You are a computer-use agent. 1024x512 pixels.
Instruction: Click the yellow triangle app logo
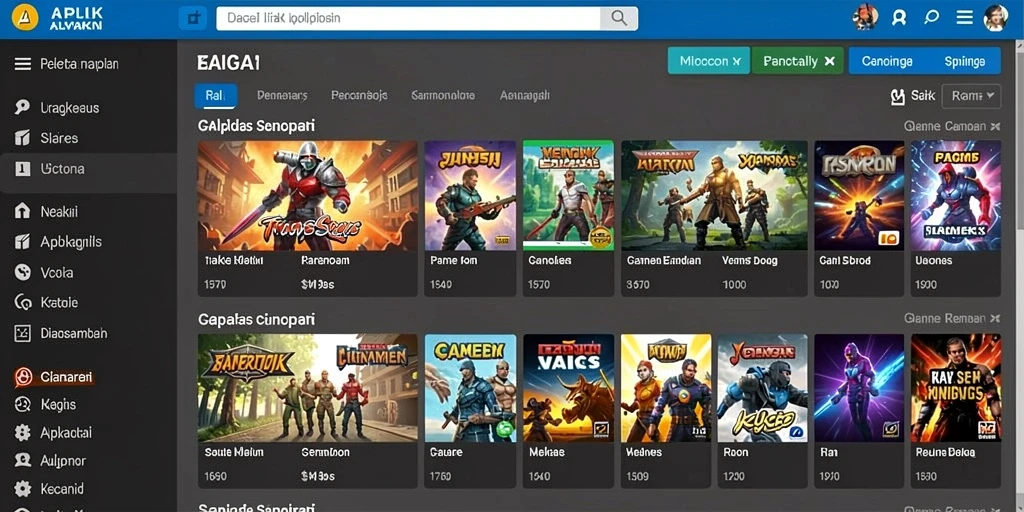click(24, 18)
